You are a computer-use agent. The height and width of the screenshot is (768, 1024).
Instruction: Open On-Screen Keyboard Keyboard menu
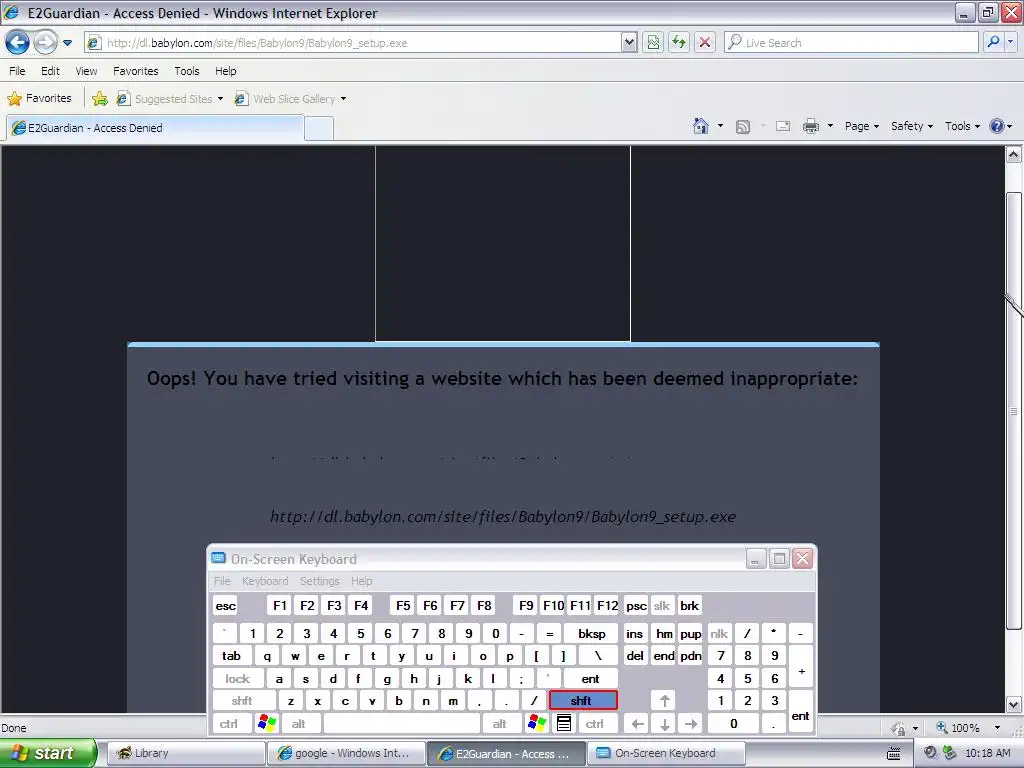[265, 581]
